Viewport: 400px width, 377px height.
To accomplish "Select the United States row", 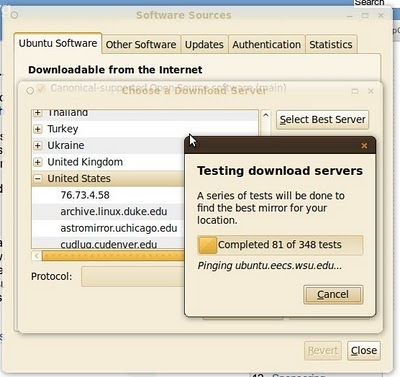I will tap(108, 179).
